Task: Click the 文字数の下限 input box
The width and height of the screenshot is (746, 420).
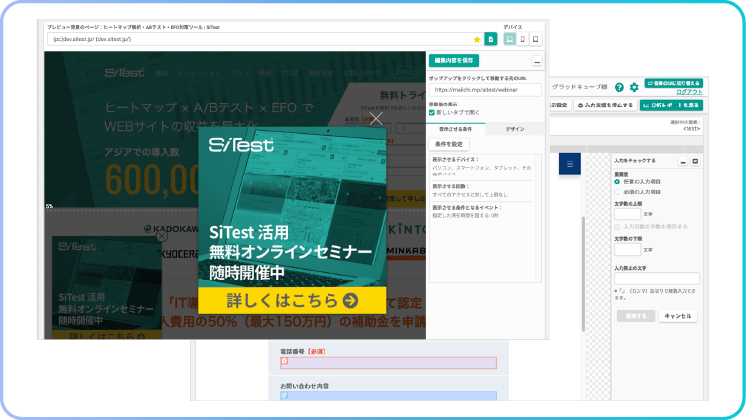Action: [627, 250]
